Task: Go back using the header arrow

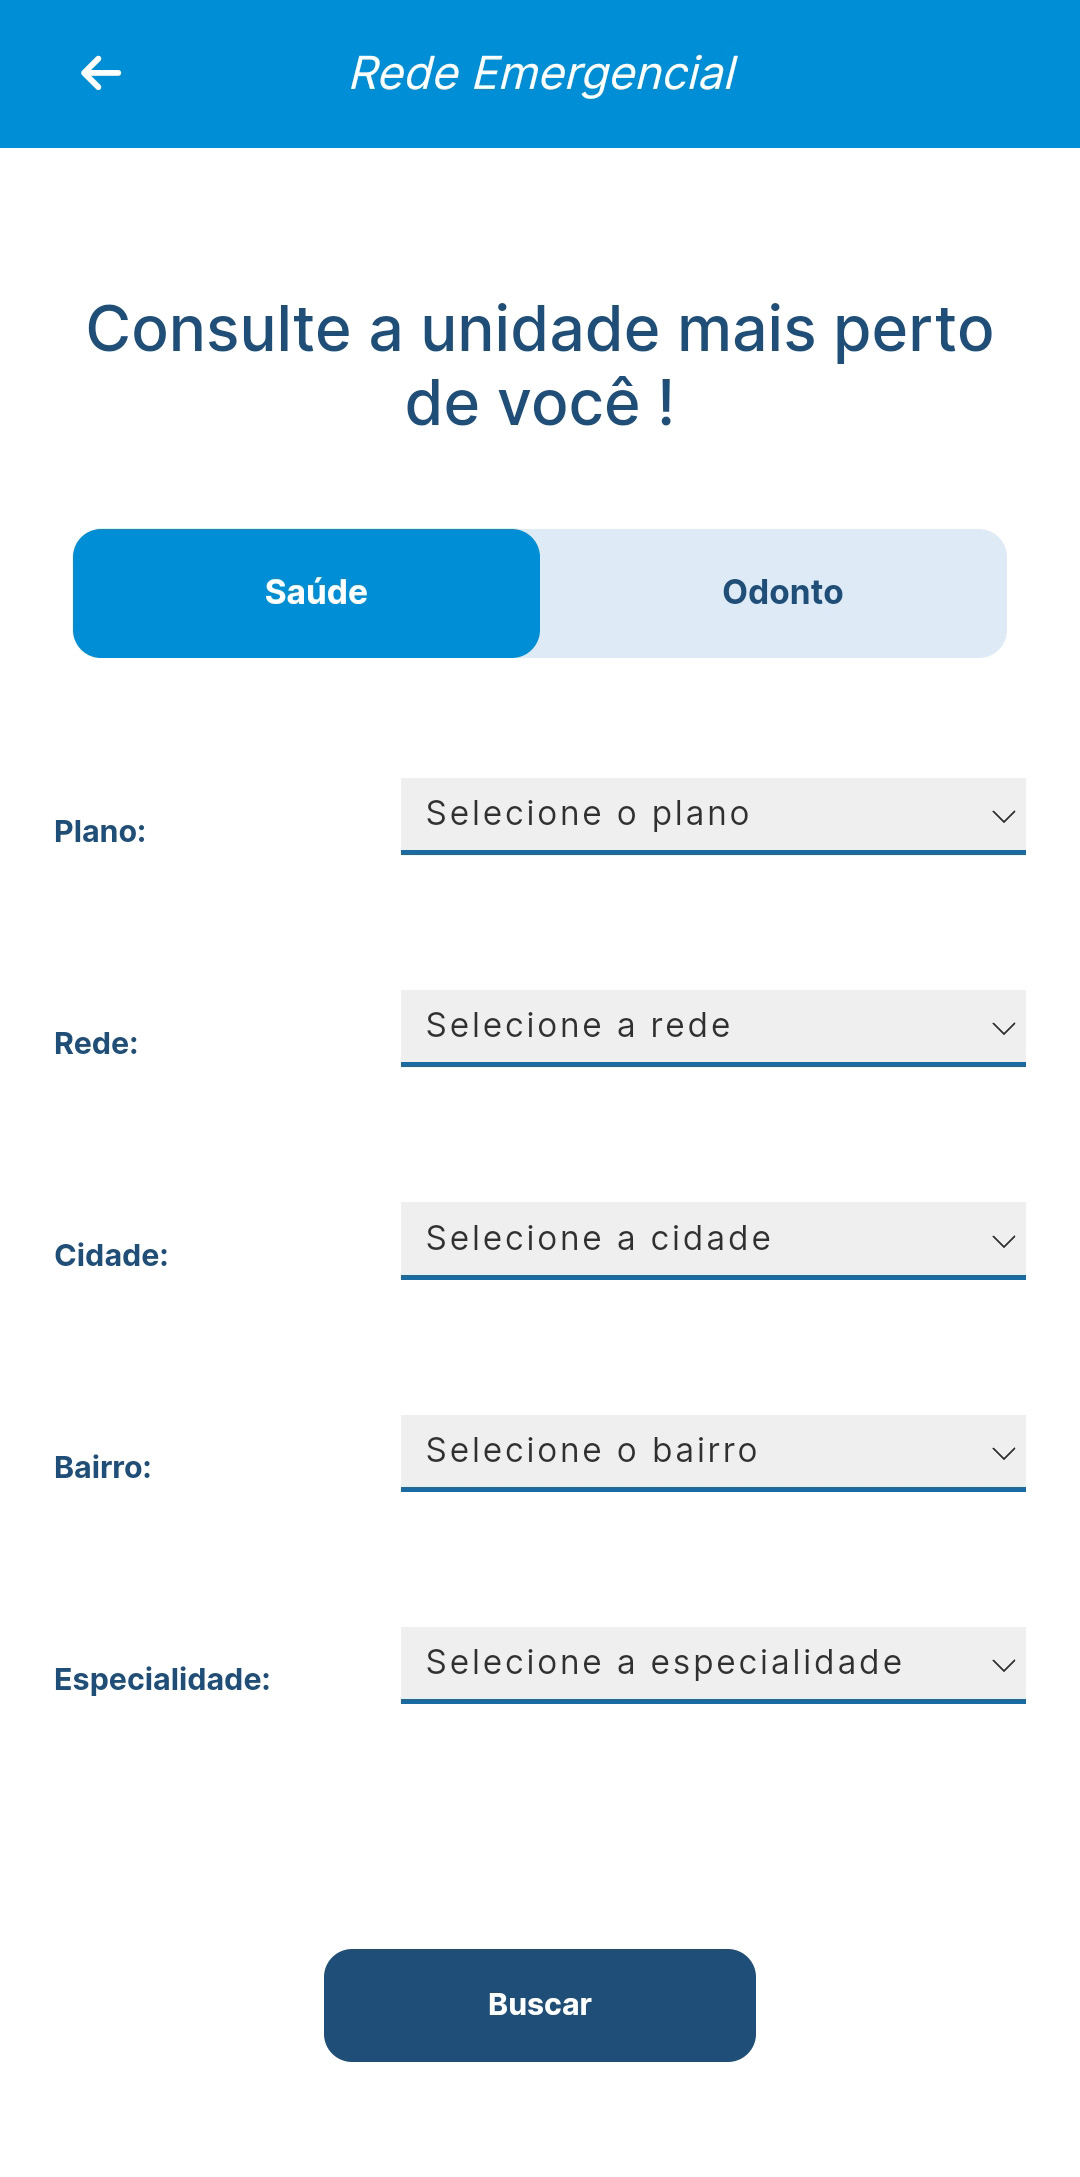Action: click(101, 73)
